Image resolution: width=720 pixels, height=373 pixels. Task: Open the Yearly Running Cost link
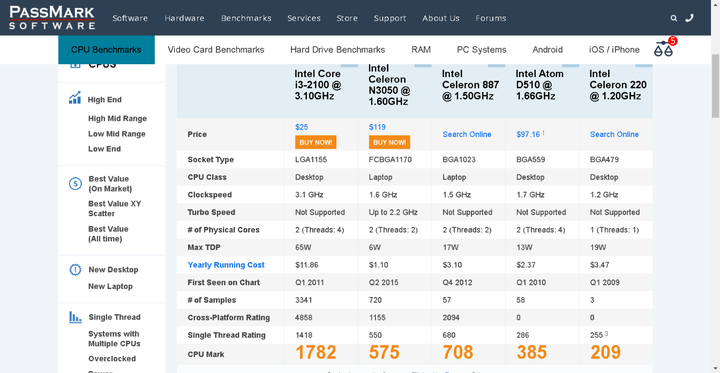(x=226, y=265)
